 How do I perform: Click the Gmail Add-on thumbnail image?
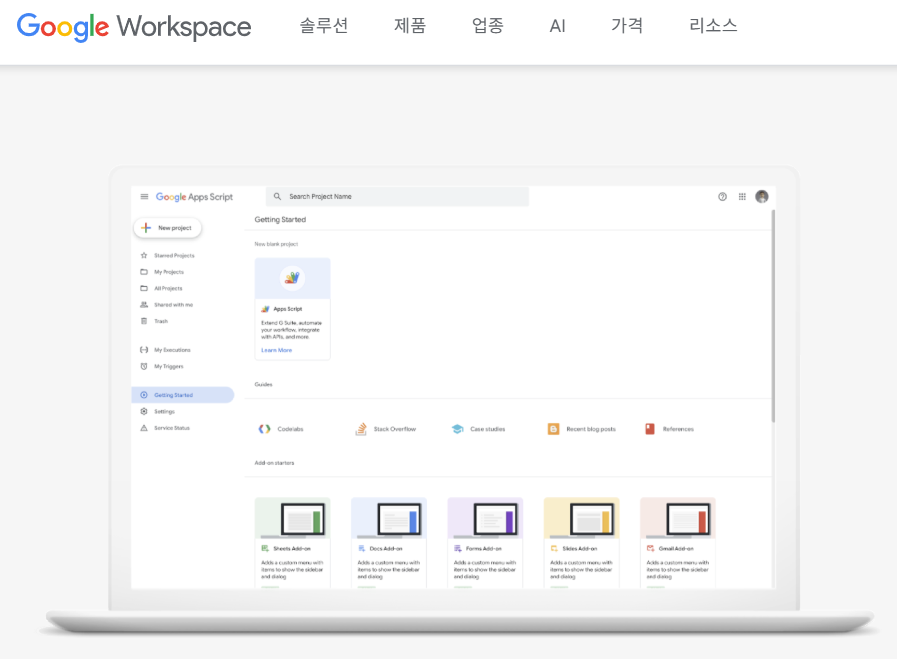[678, 518]
